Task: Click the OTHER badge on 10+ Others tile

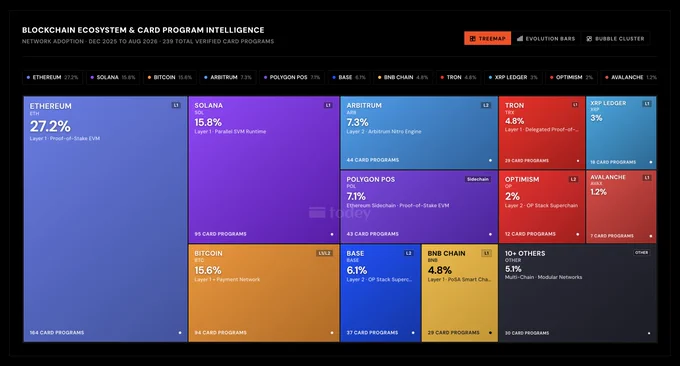Action: tap(641, 252)
